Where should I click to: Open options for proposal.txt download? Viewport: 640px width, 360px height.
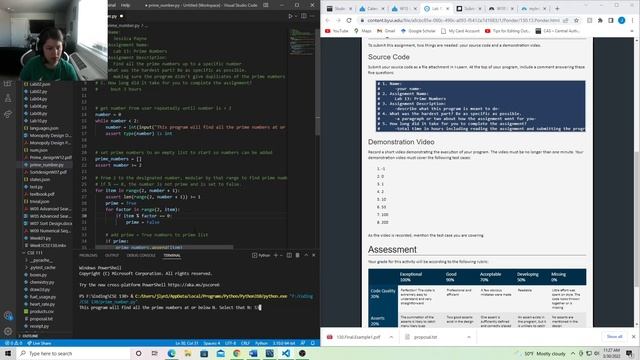[469, 337]
